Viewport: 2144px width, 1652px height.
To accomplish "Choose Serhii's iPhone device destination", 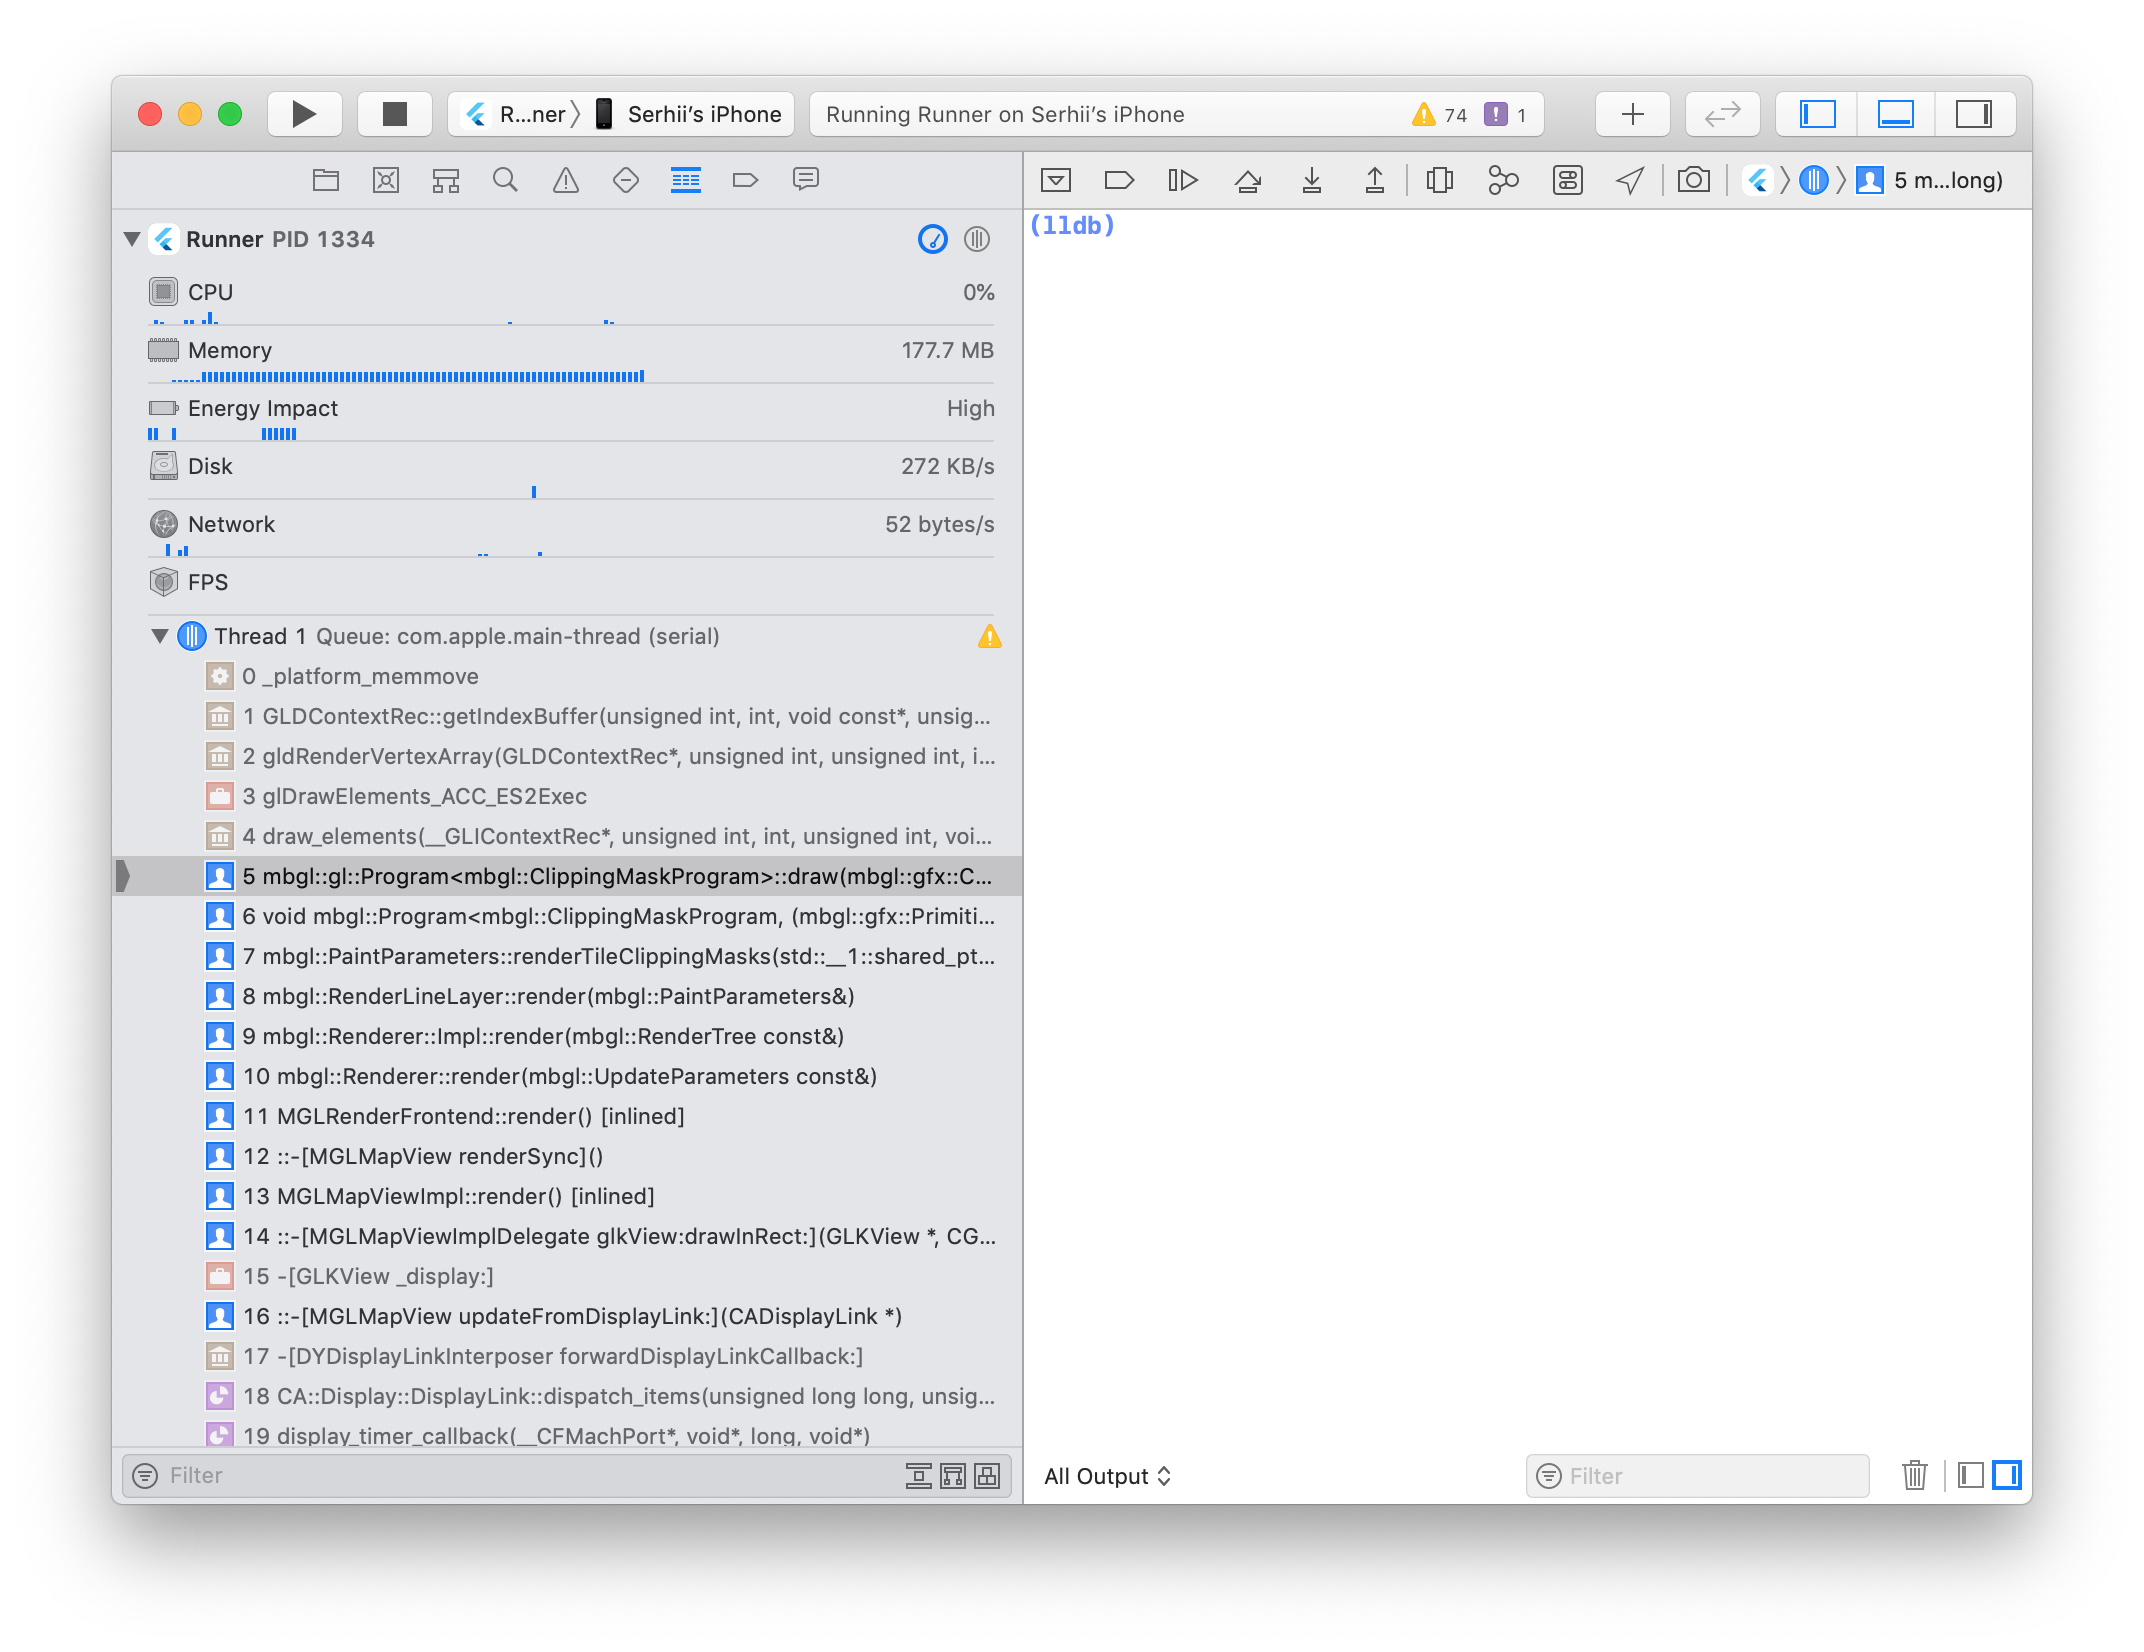I will click(688, 114).
